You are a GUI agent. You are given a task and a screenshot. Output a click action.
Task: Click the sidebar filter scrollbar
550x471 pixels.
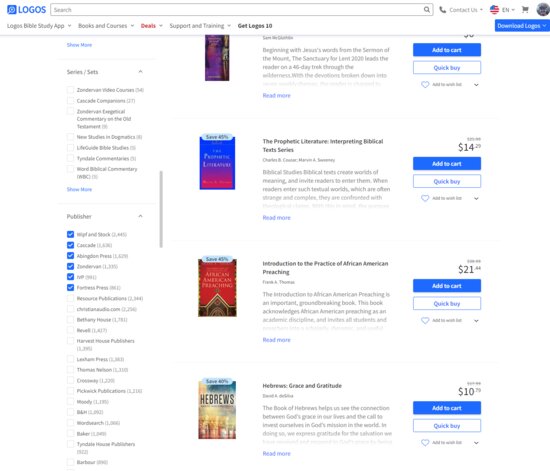161,209
